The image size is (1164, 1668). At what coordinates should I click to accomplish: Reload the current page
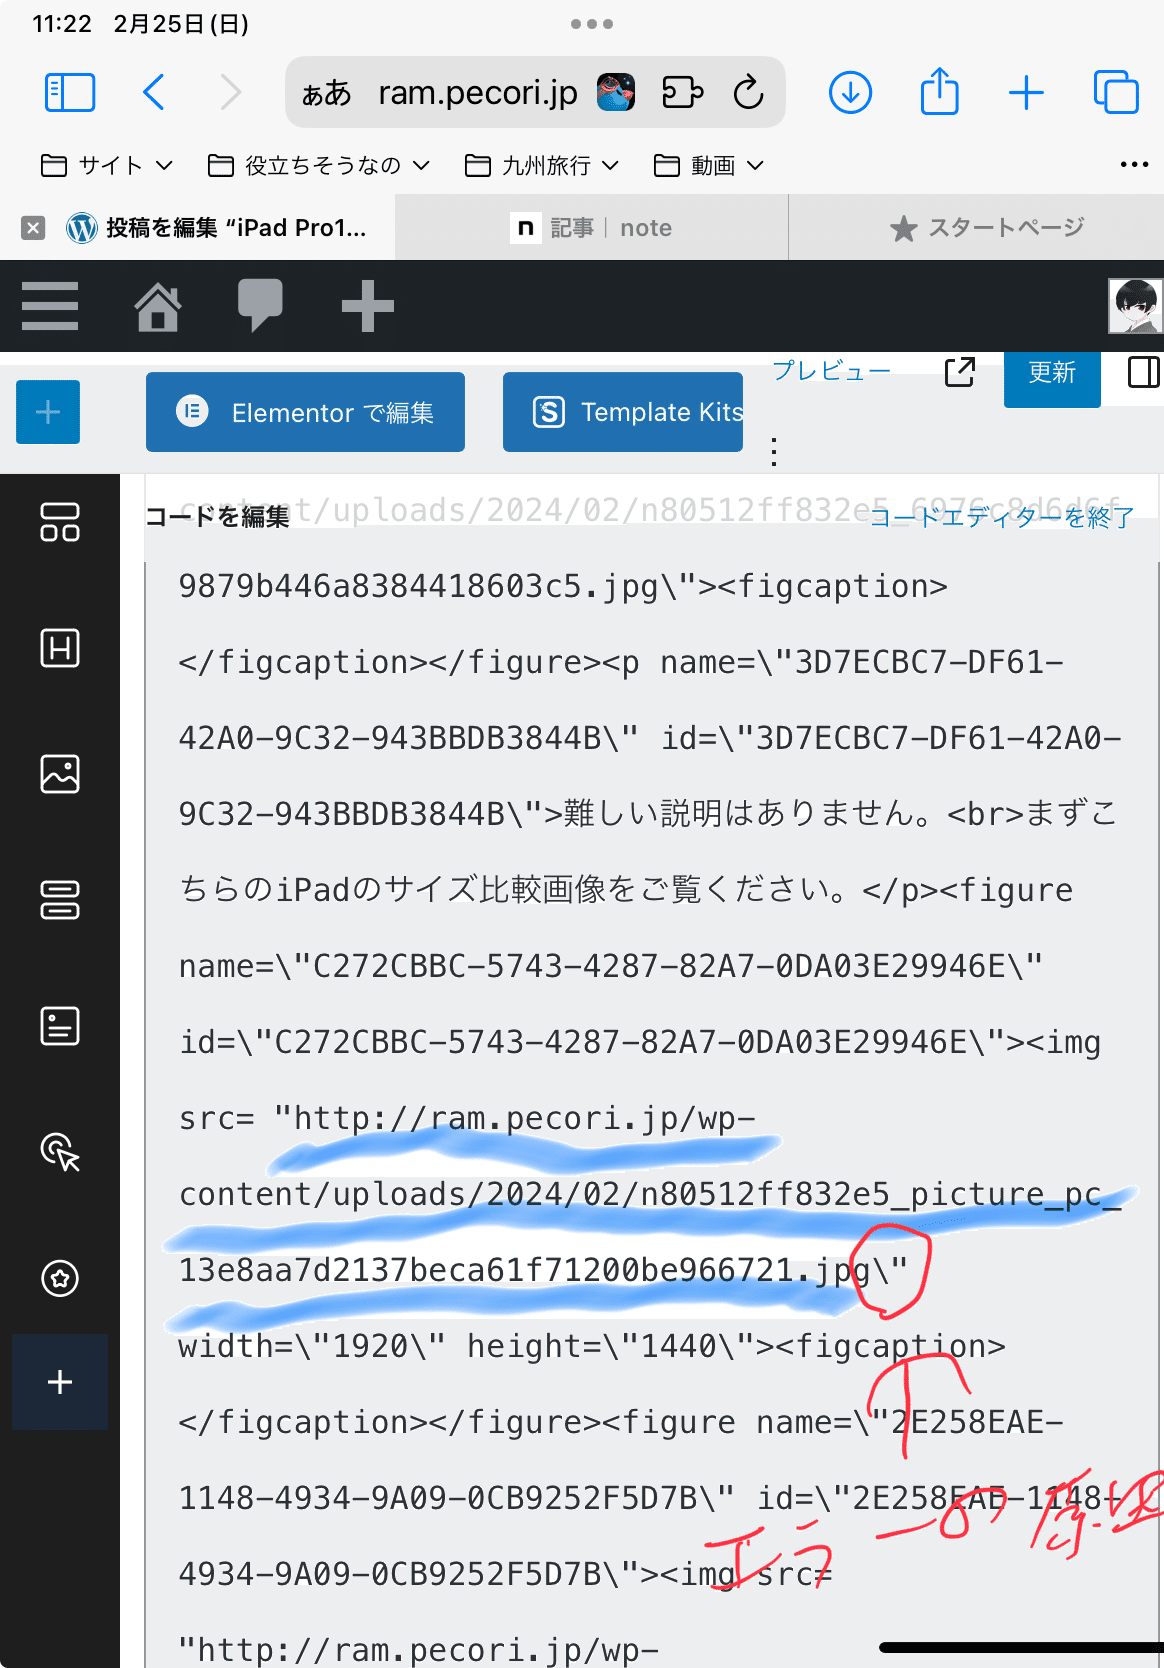[x=748, y=92]
